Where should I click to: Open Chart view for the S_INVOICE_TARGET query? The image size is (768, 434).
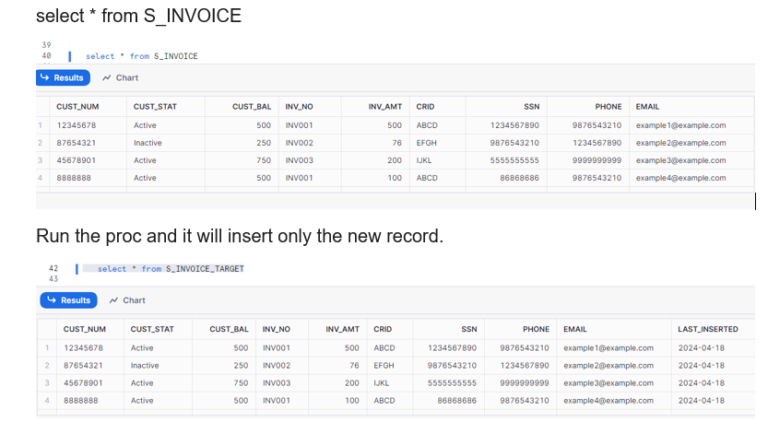[x=127, y=300]
